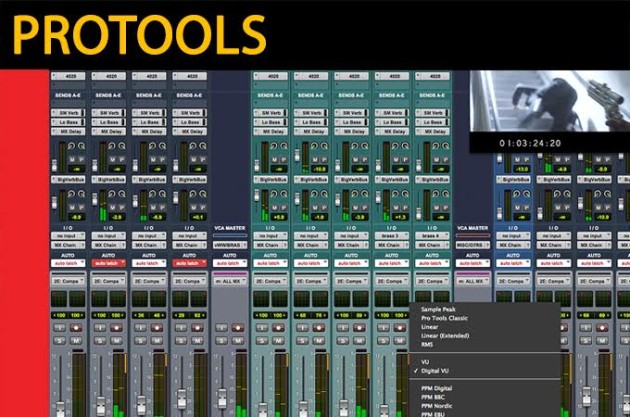Select the checked Digital VU option
The image size is (630, 417).
tap(435, 371)
